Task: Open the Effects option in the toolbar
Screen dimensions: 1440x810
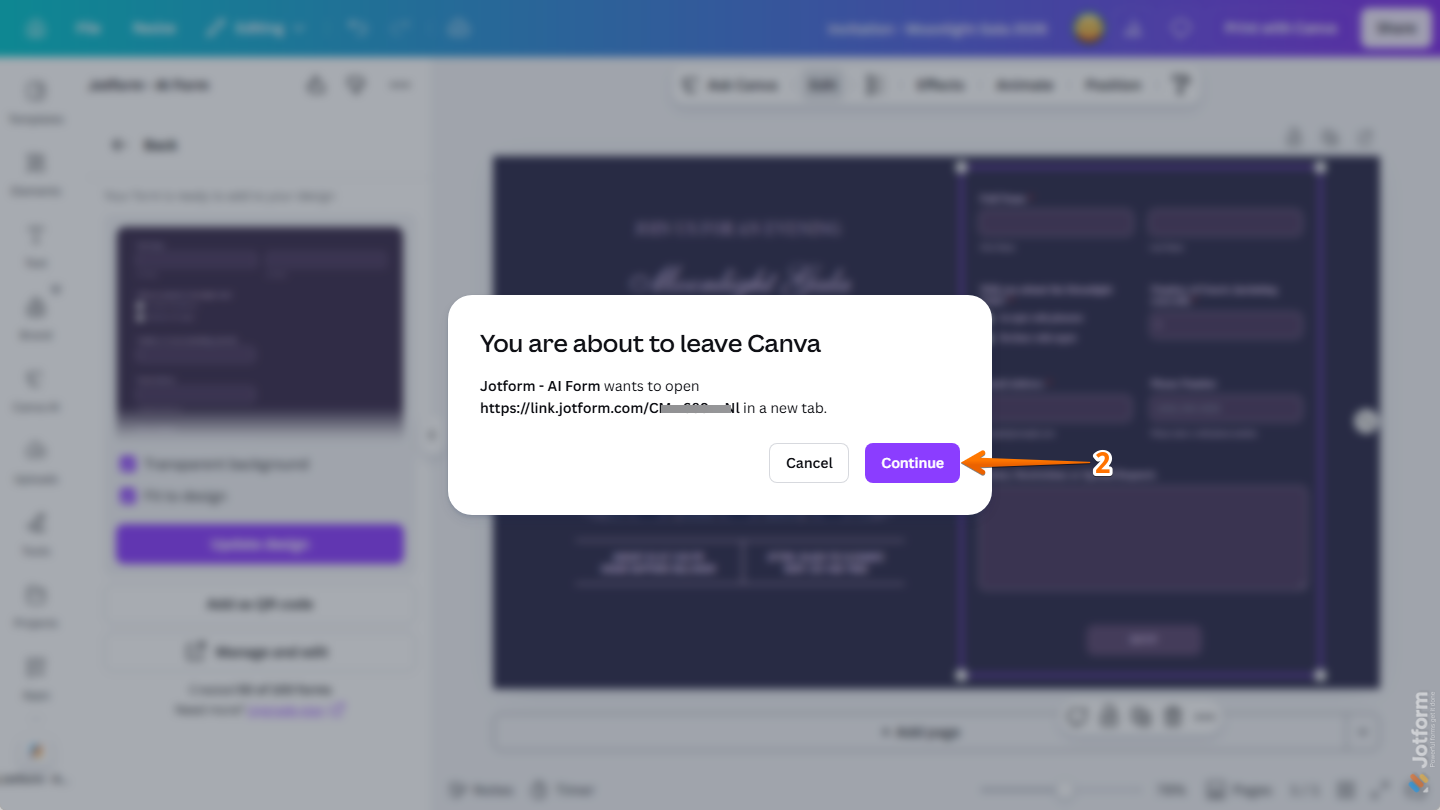Action: pyautogui.click(x=940, y=86)
